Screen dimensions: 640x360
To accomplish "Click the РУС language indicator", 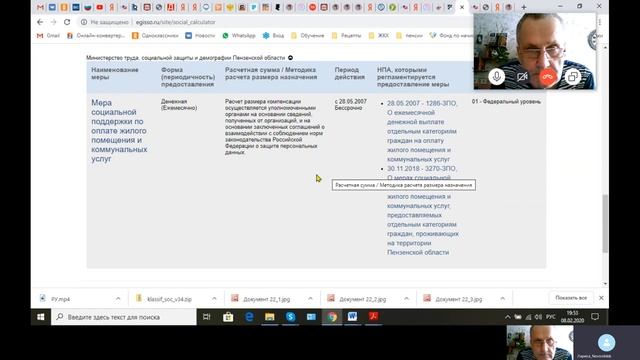I will [x=551, y=317].
